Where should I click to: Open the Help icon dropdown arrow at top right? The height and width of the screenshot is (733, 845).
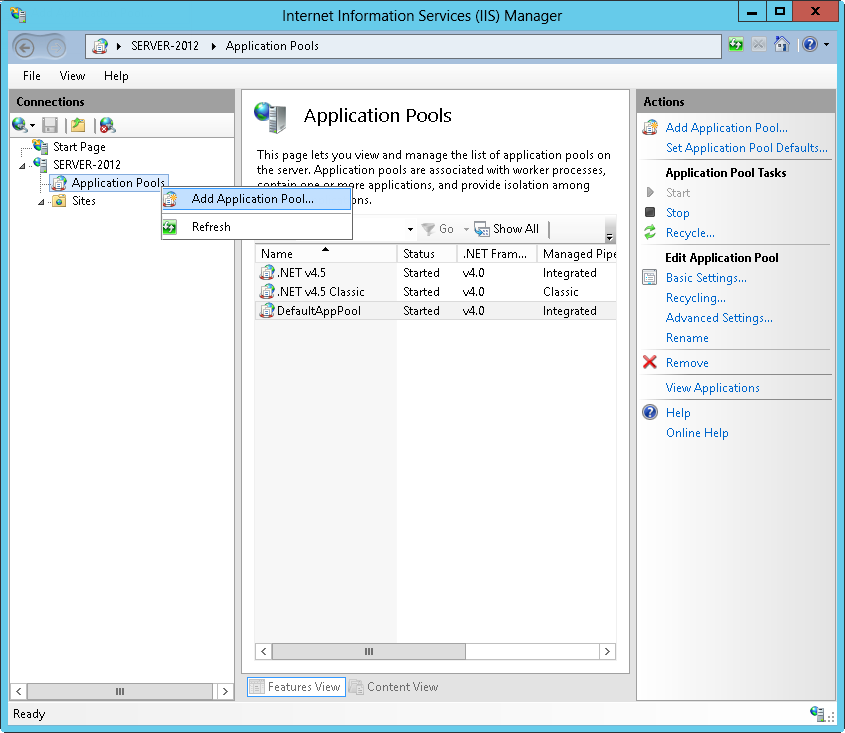point(826,45)
